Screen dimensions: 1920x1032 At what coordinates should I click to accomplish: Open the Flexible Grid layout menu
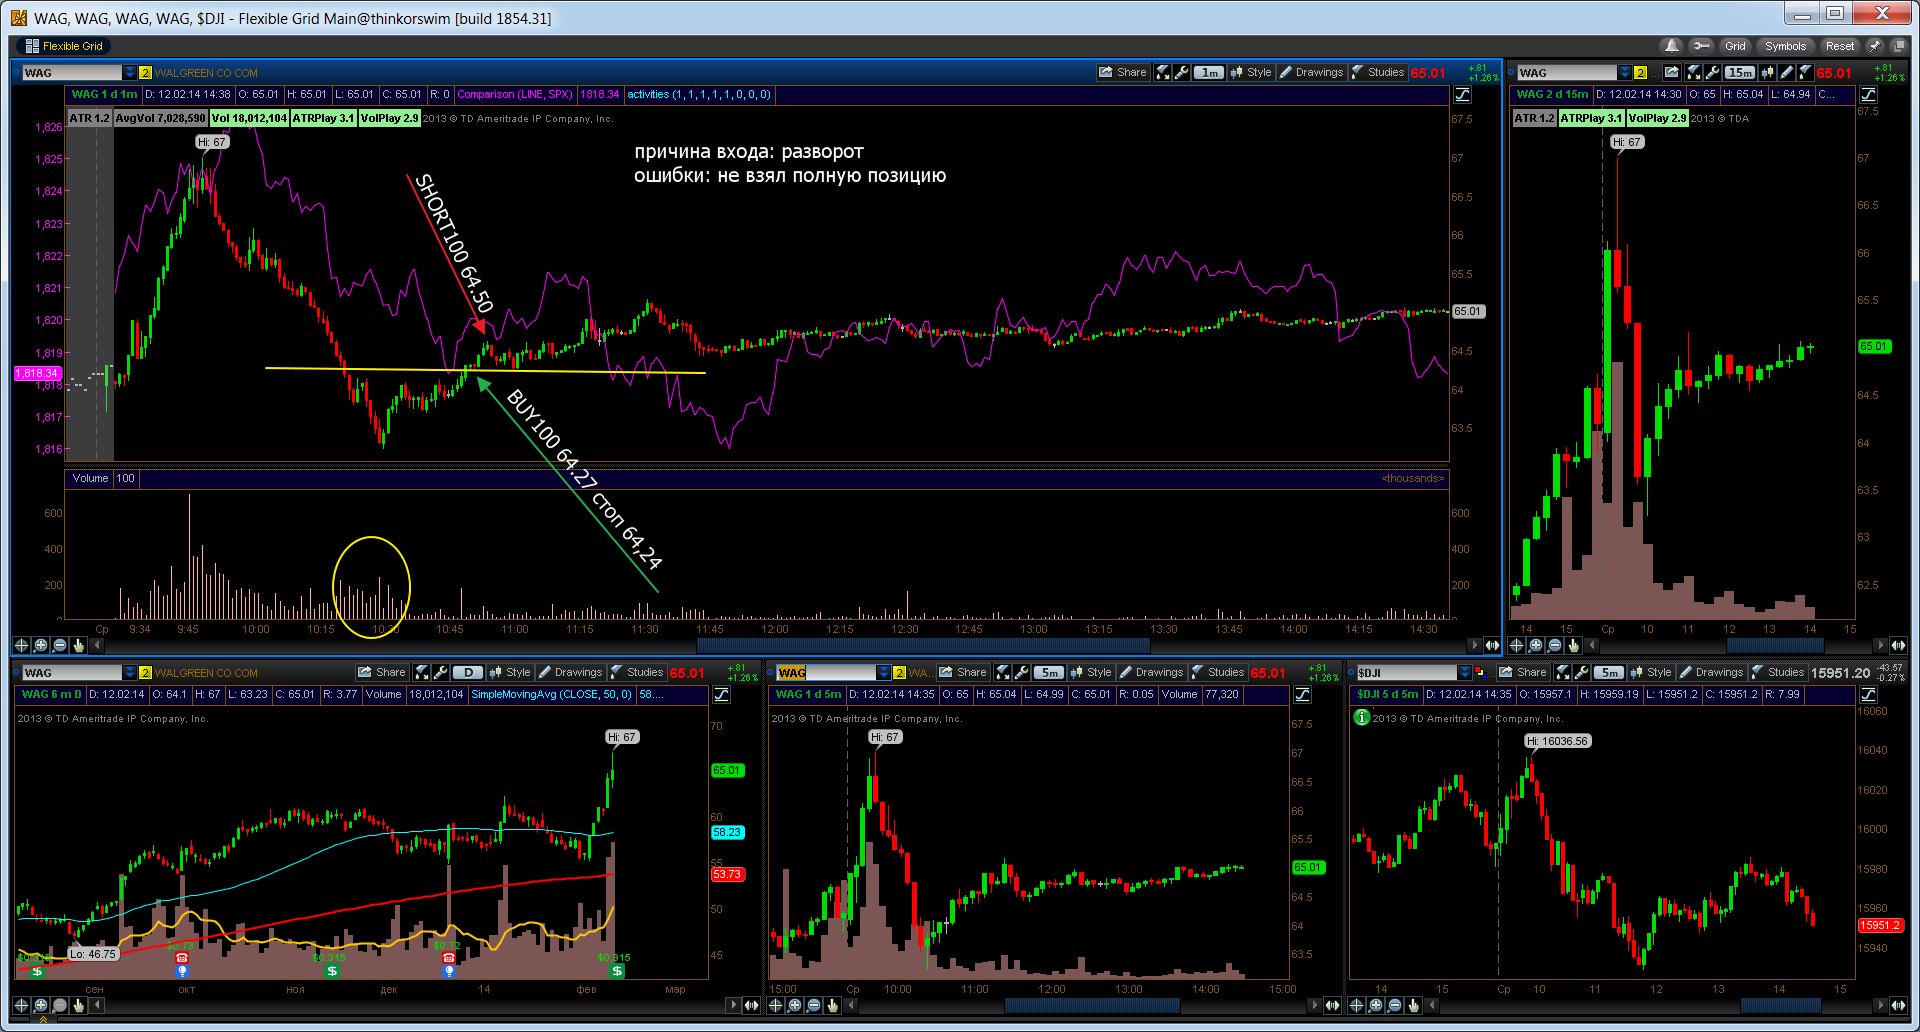click(x=64, y=46)
